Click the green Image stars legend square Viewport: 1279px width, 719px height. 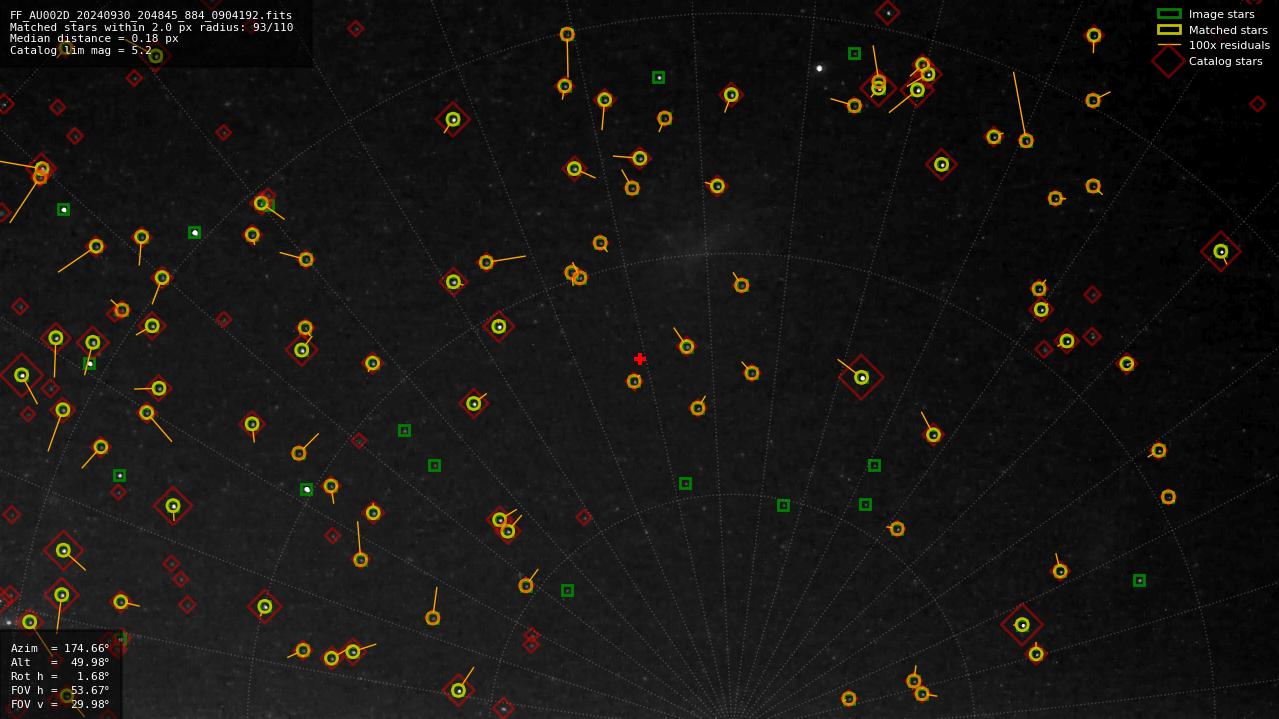tap(1169, 14)
